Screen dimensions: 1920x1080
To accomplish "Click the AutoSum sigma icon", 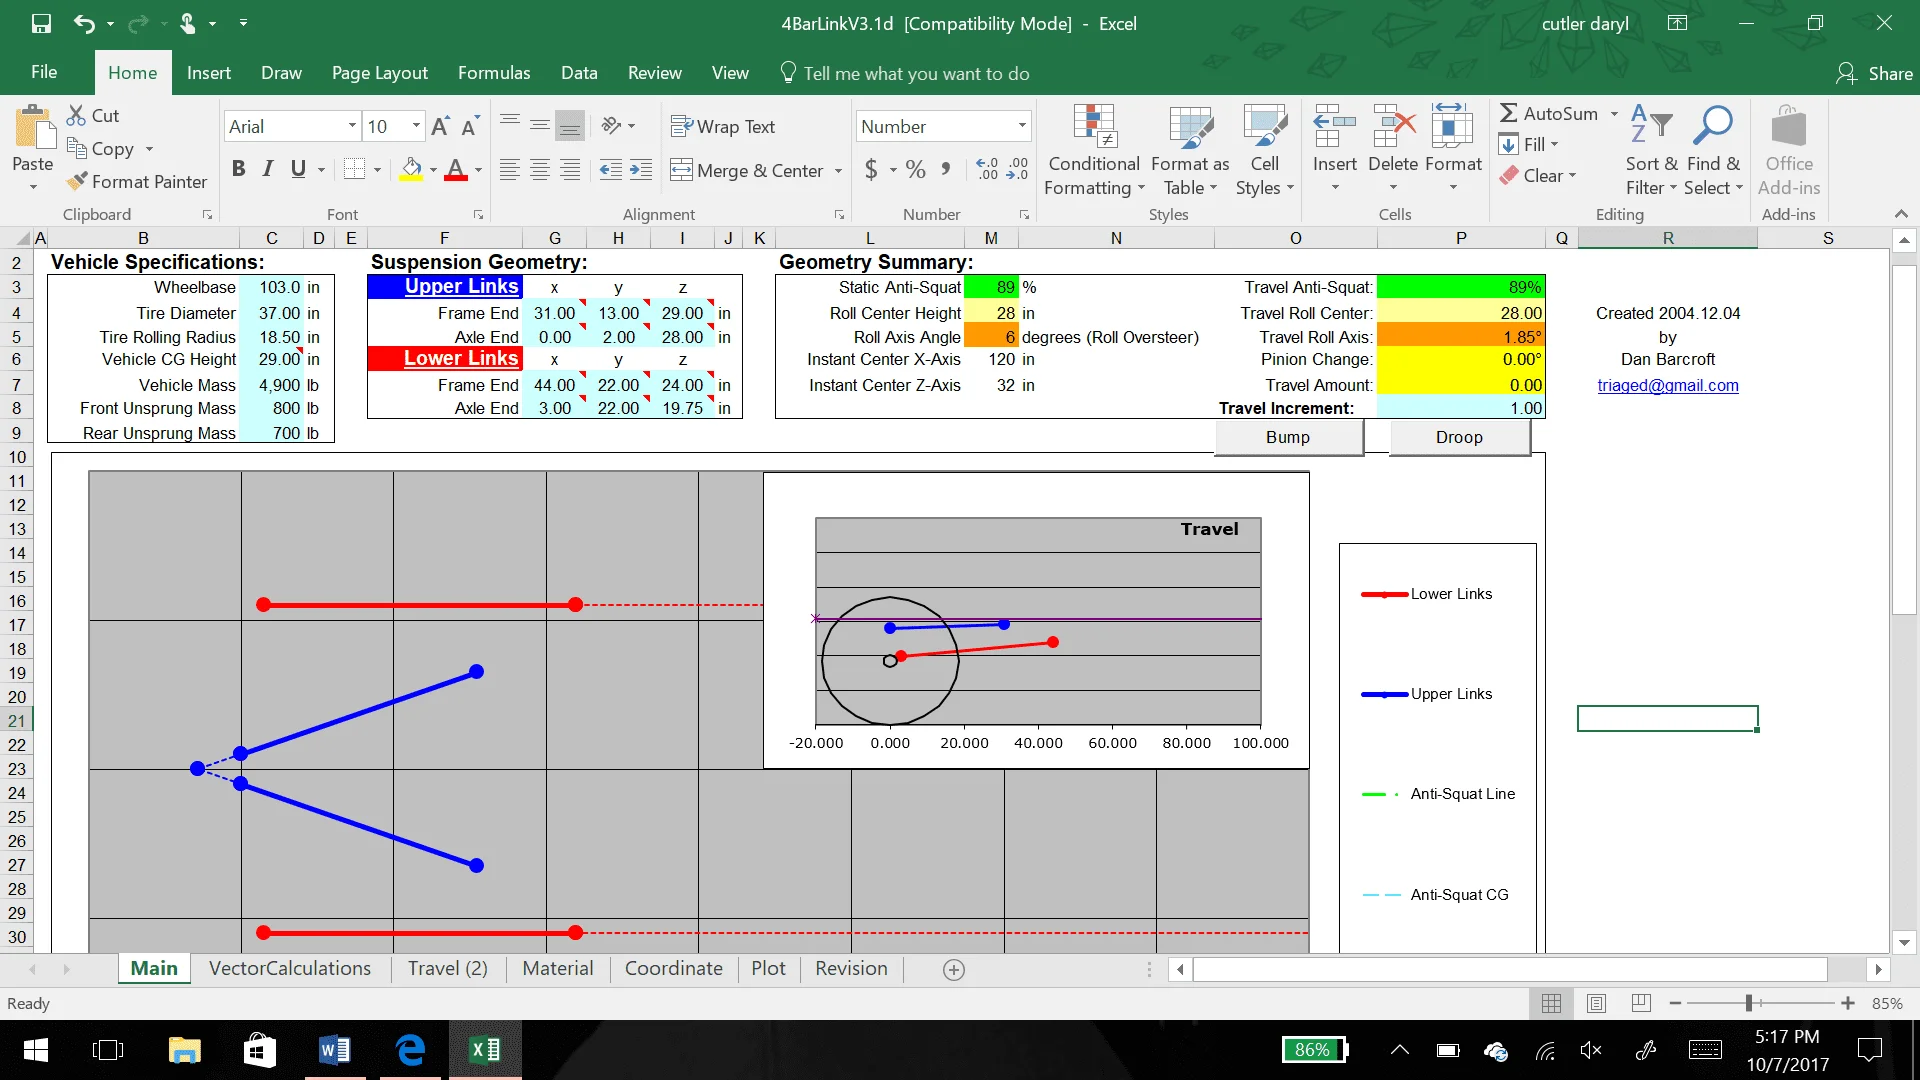I will pos(1508,113).
